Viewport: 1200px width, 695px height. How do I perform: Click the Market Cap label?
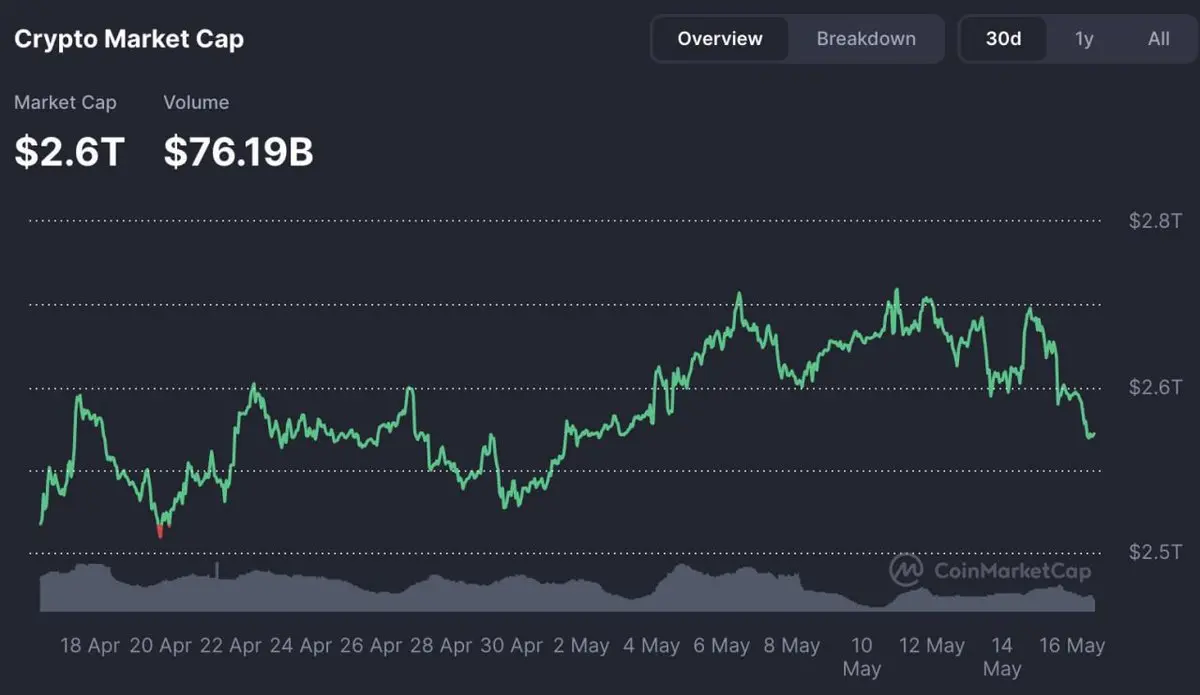tap(65, 102)
